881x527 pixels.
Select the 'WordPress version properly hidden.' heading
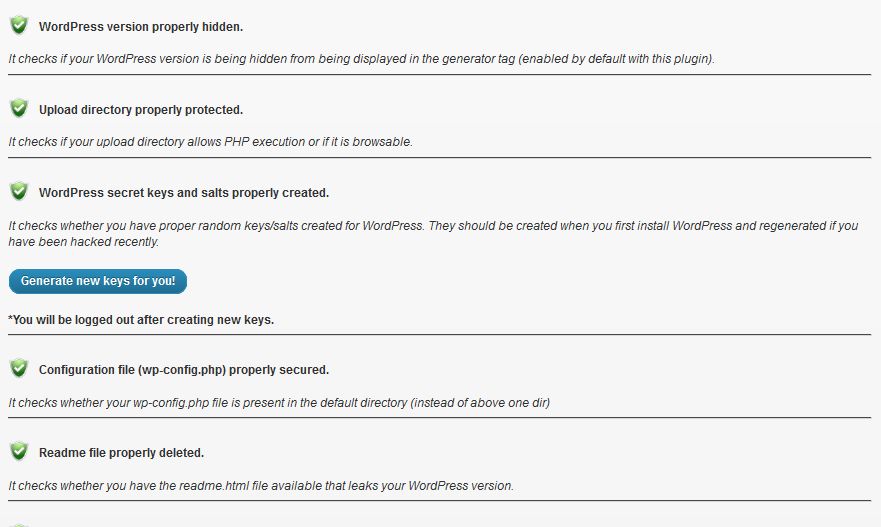140,26
